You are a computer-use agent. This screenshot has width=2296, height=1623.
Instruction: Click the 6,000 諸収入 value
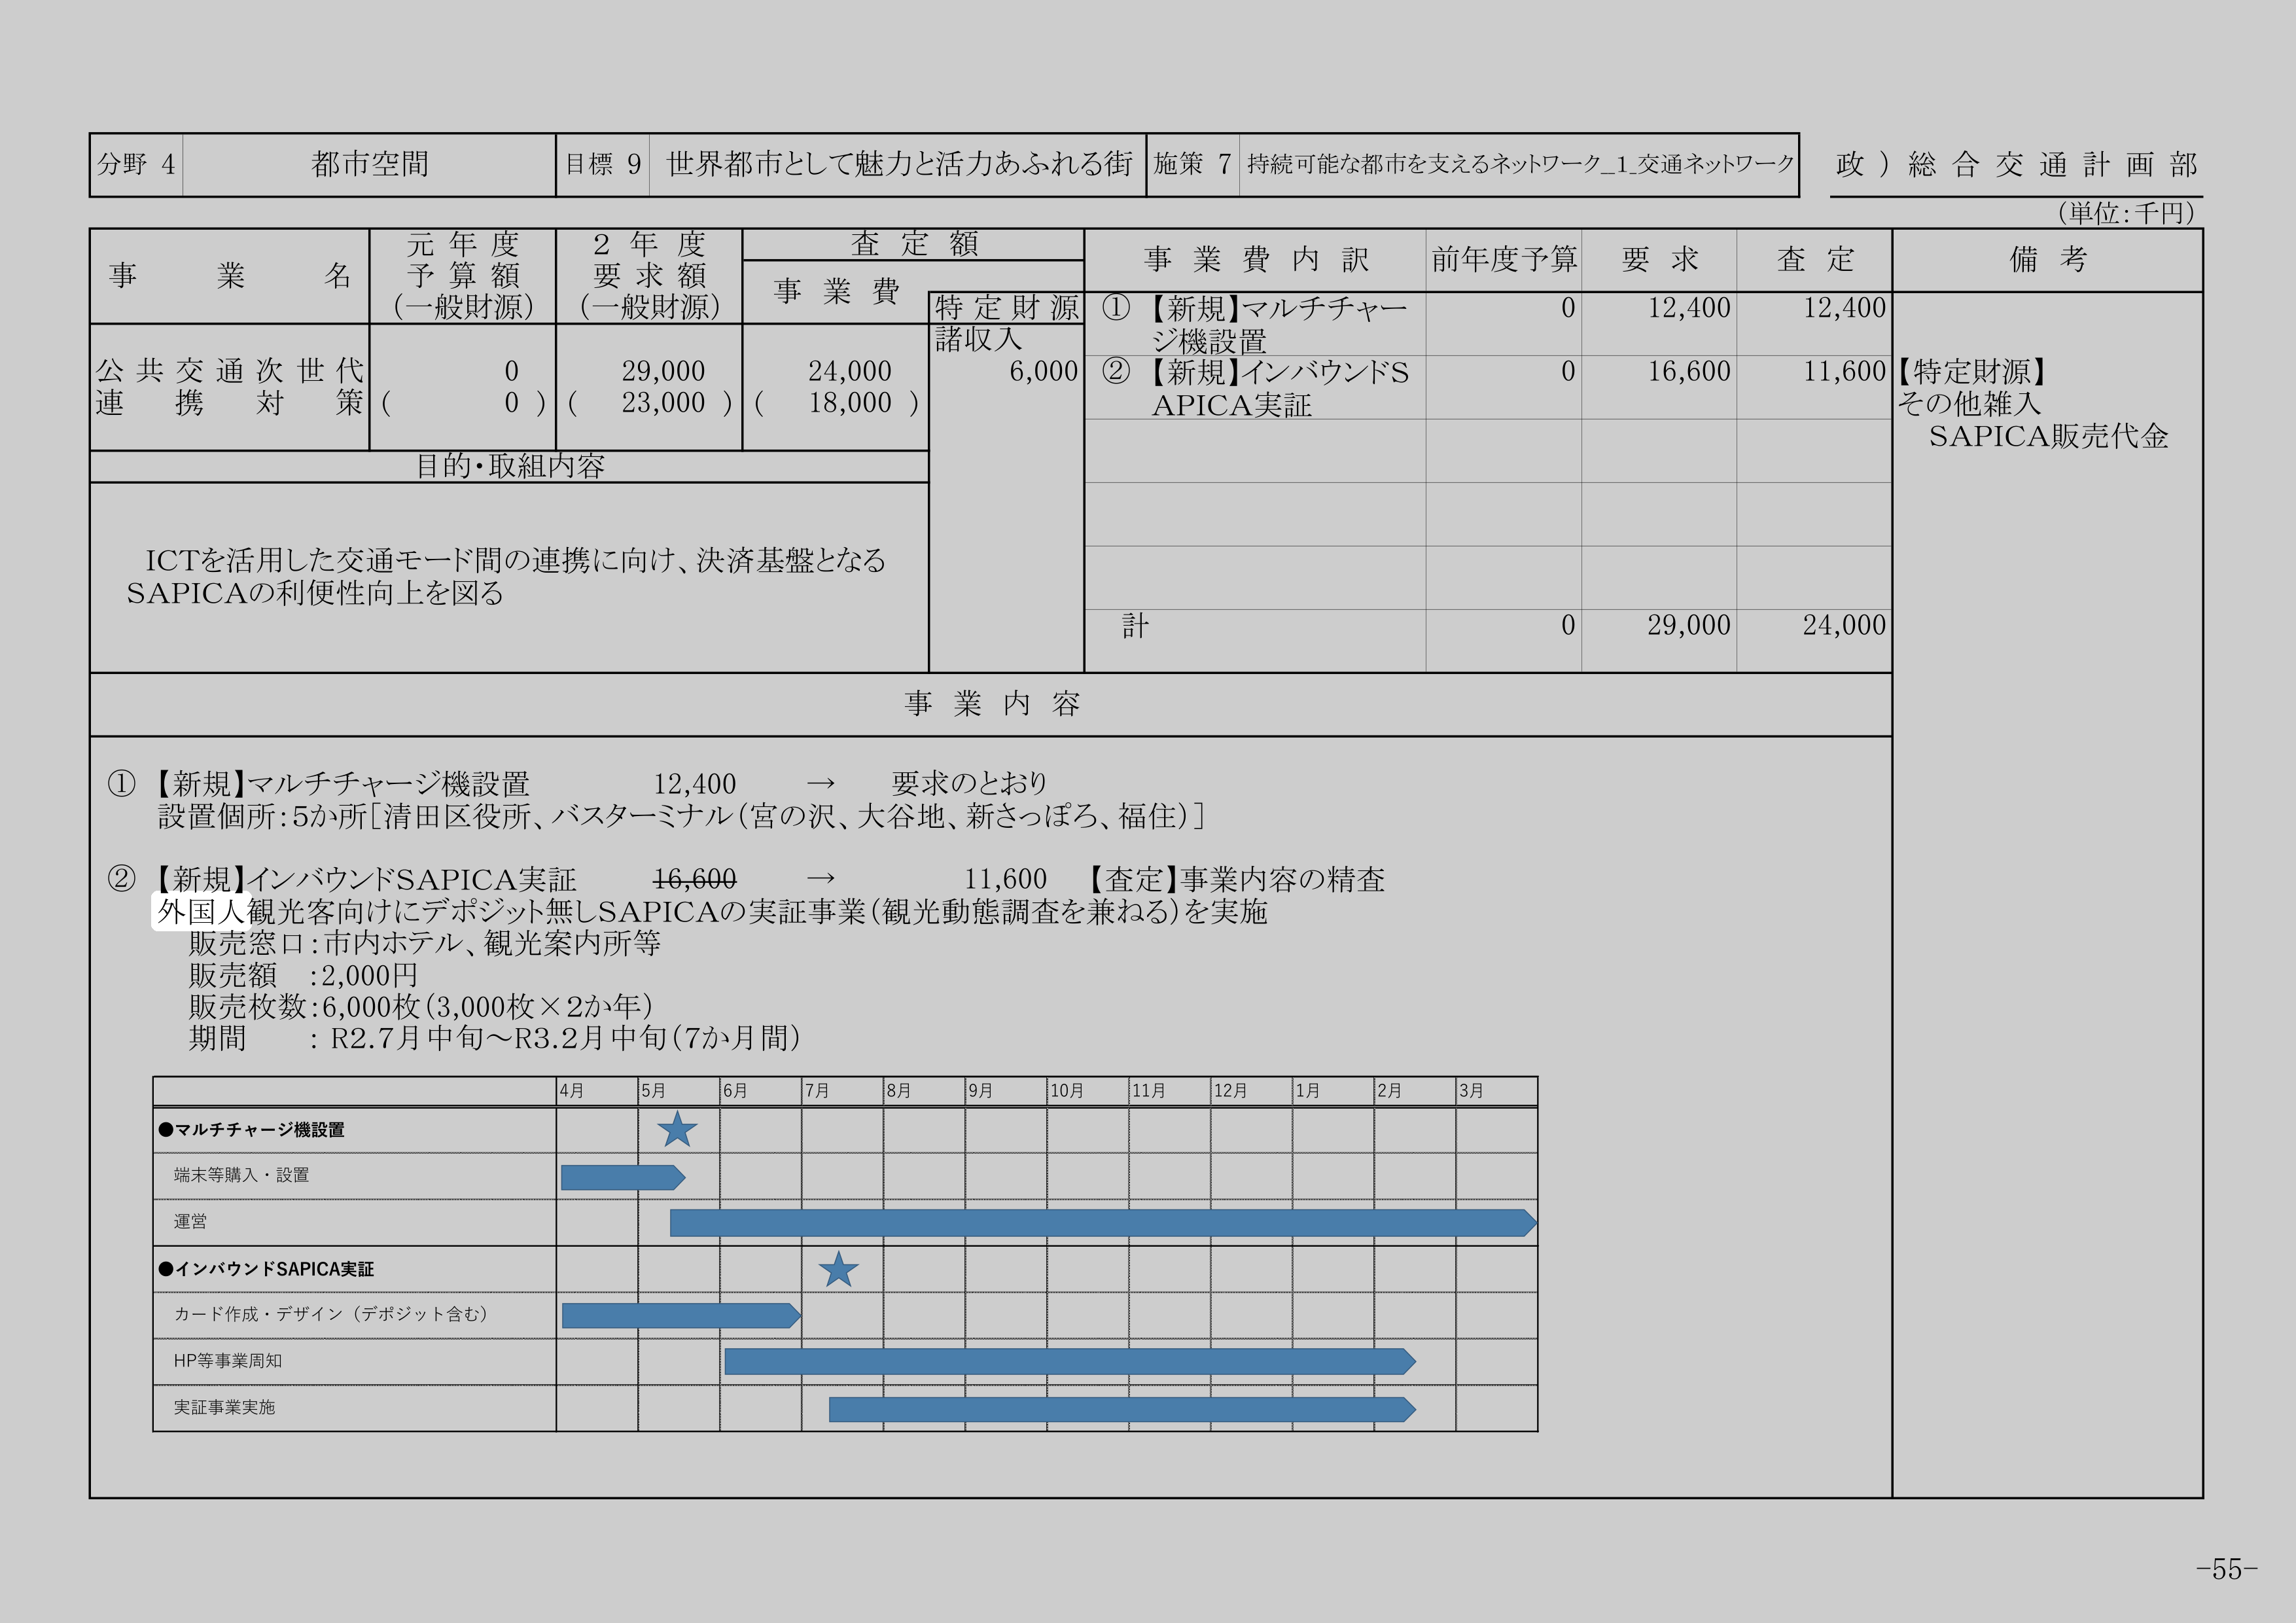click(1043, 371)
